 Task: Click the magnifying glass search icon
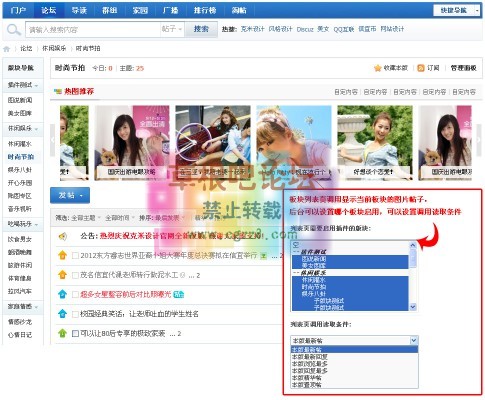[x=14, y=30]
